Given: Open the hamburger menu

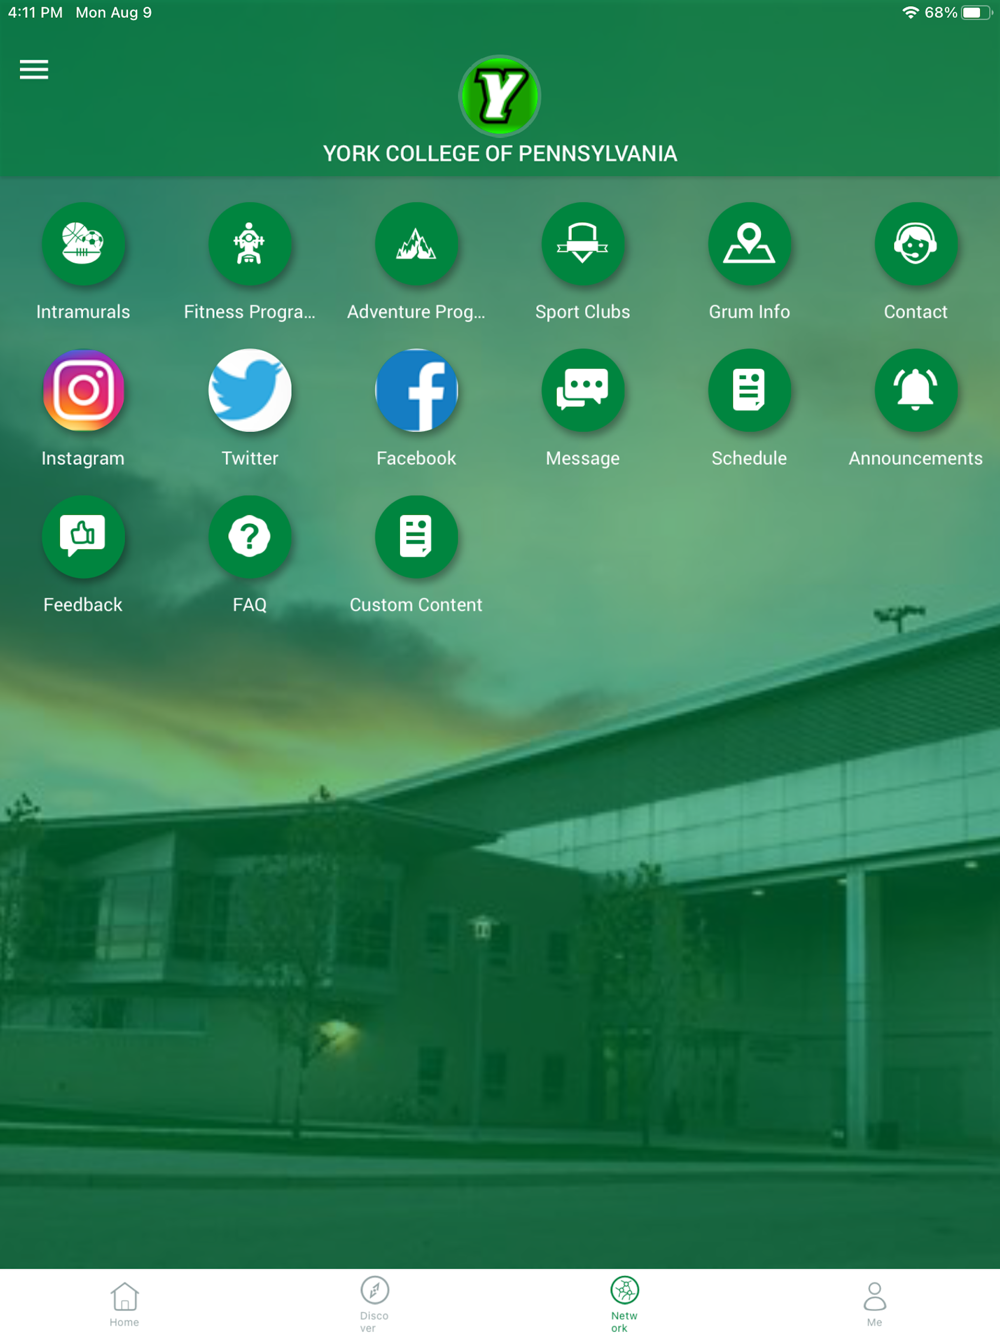Looking at the screenshot, I should (x=34, y=69).
